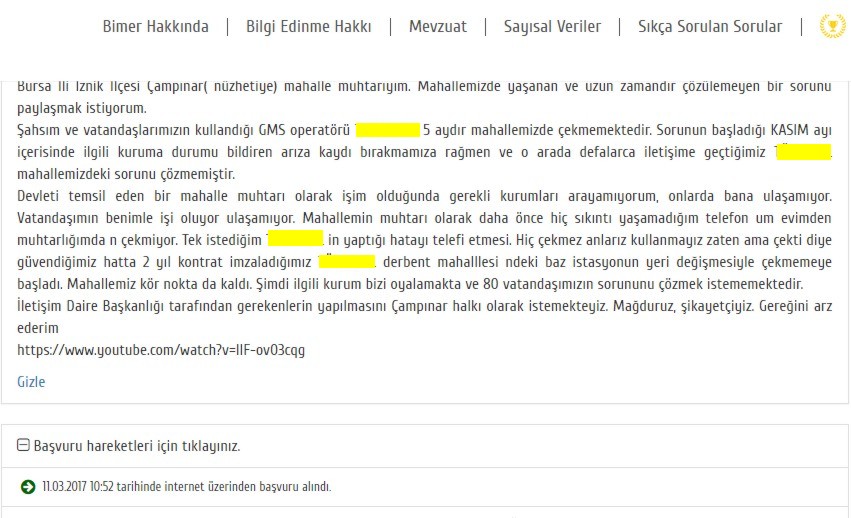Collapse the Başvuru hareketleri minus icon
Image resolution: width=851 pixels, height=518 pixels.
[23, 445]
